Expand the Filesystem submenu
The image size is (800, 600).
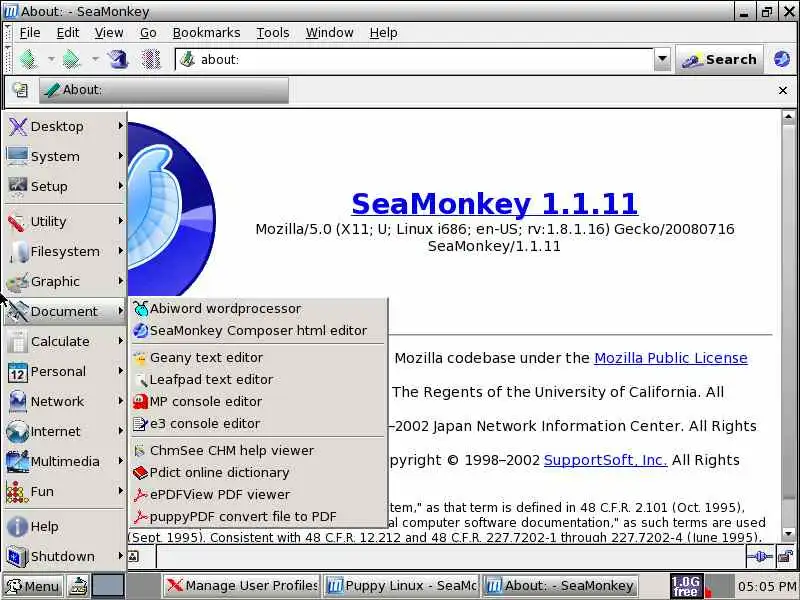click(65, 252)
